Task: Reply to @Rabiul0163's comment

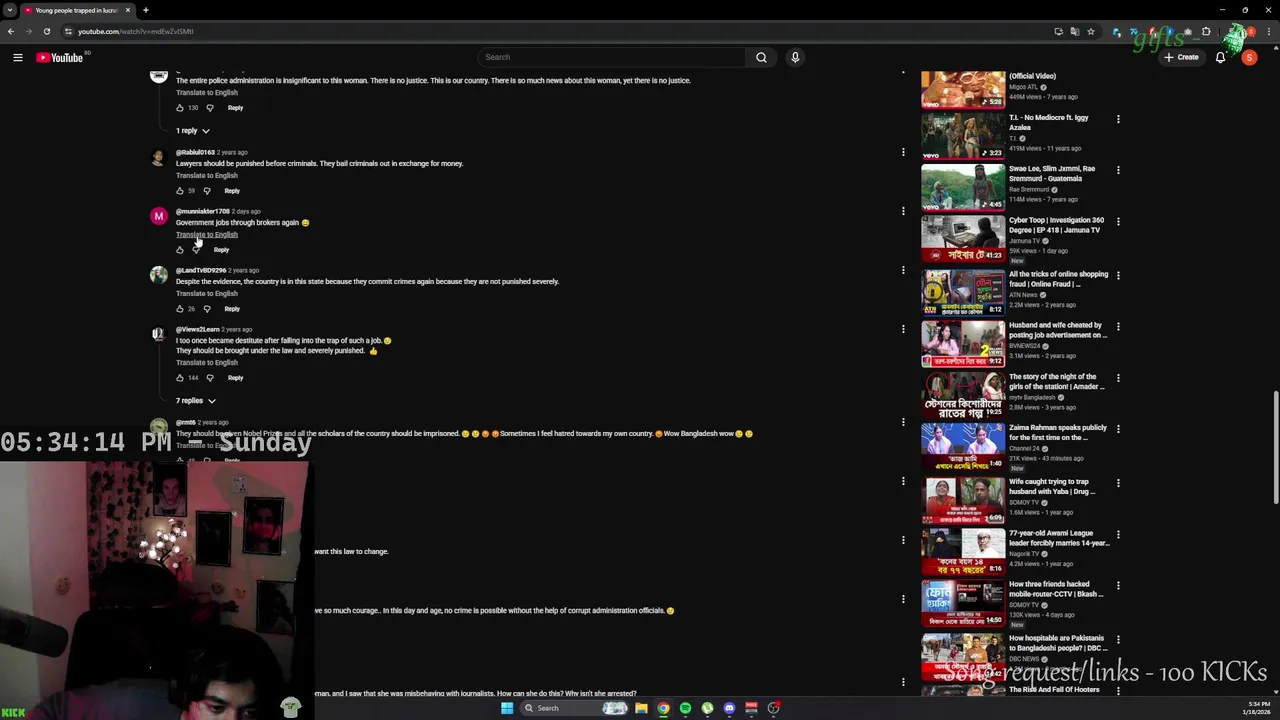Action: 232,191
